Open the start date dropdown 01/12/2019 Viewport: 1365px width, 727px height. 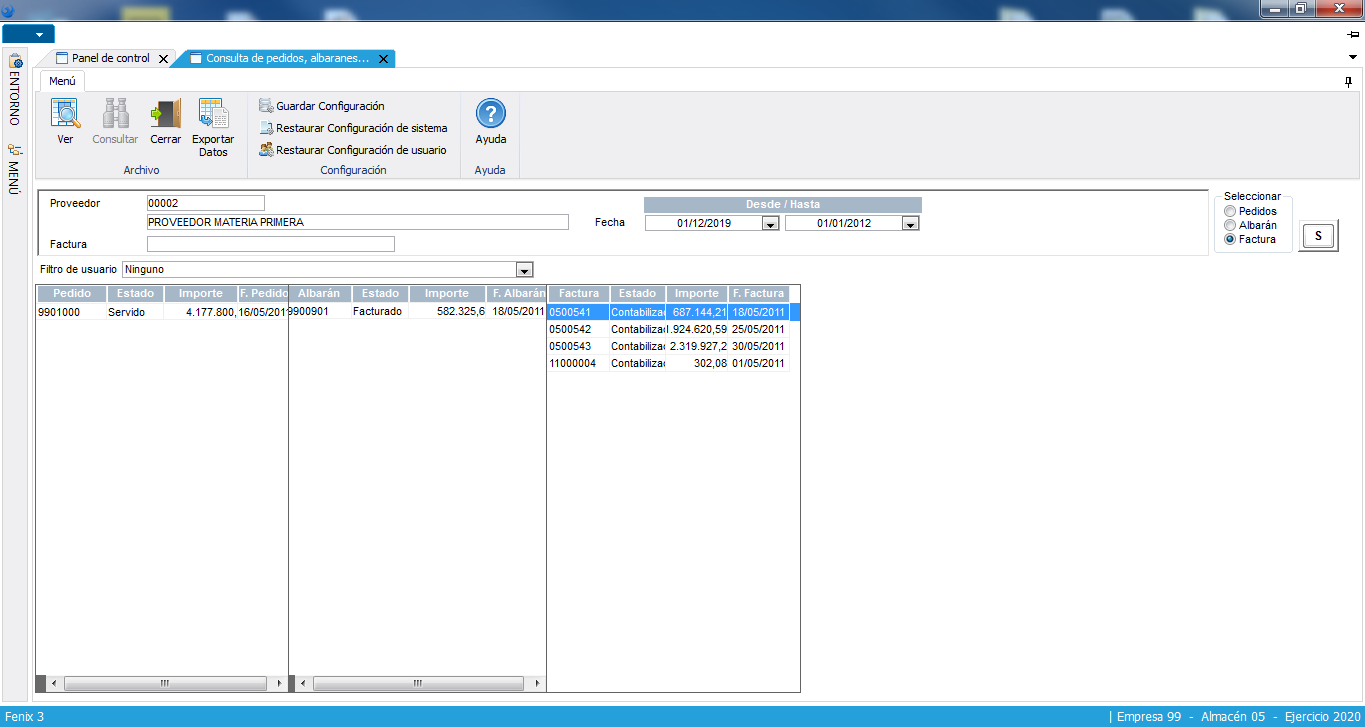click(x=770, y=224)
